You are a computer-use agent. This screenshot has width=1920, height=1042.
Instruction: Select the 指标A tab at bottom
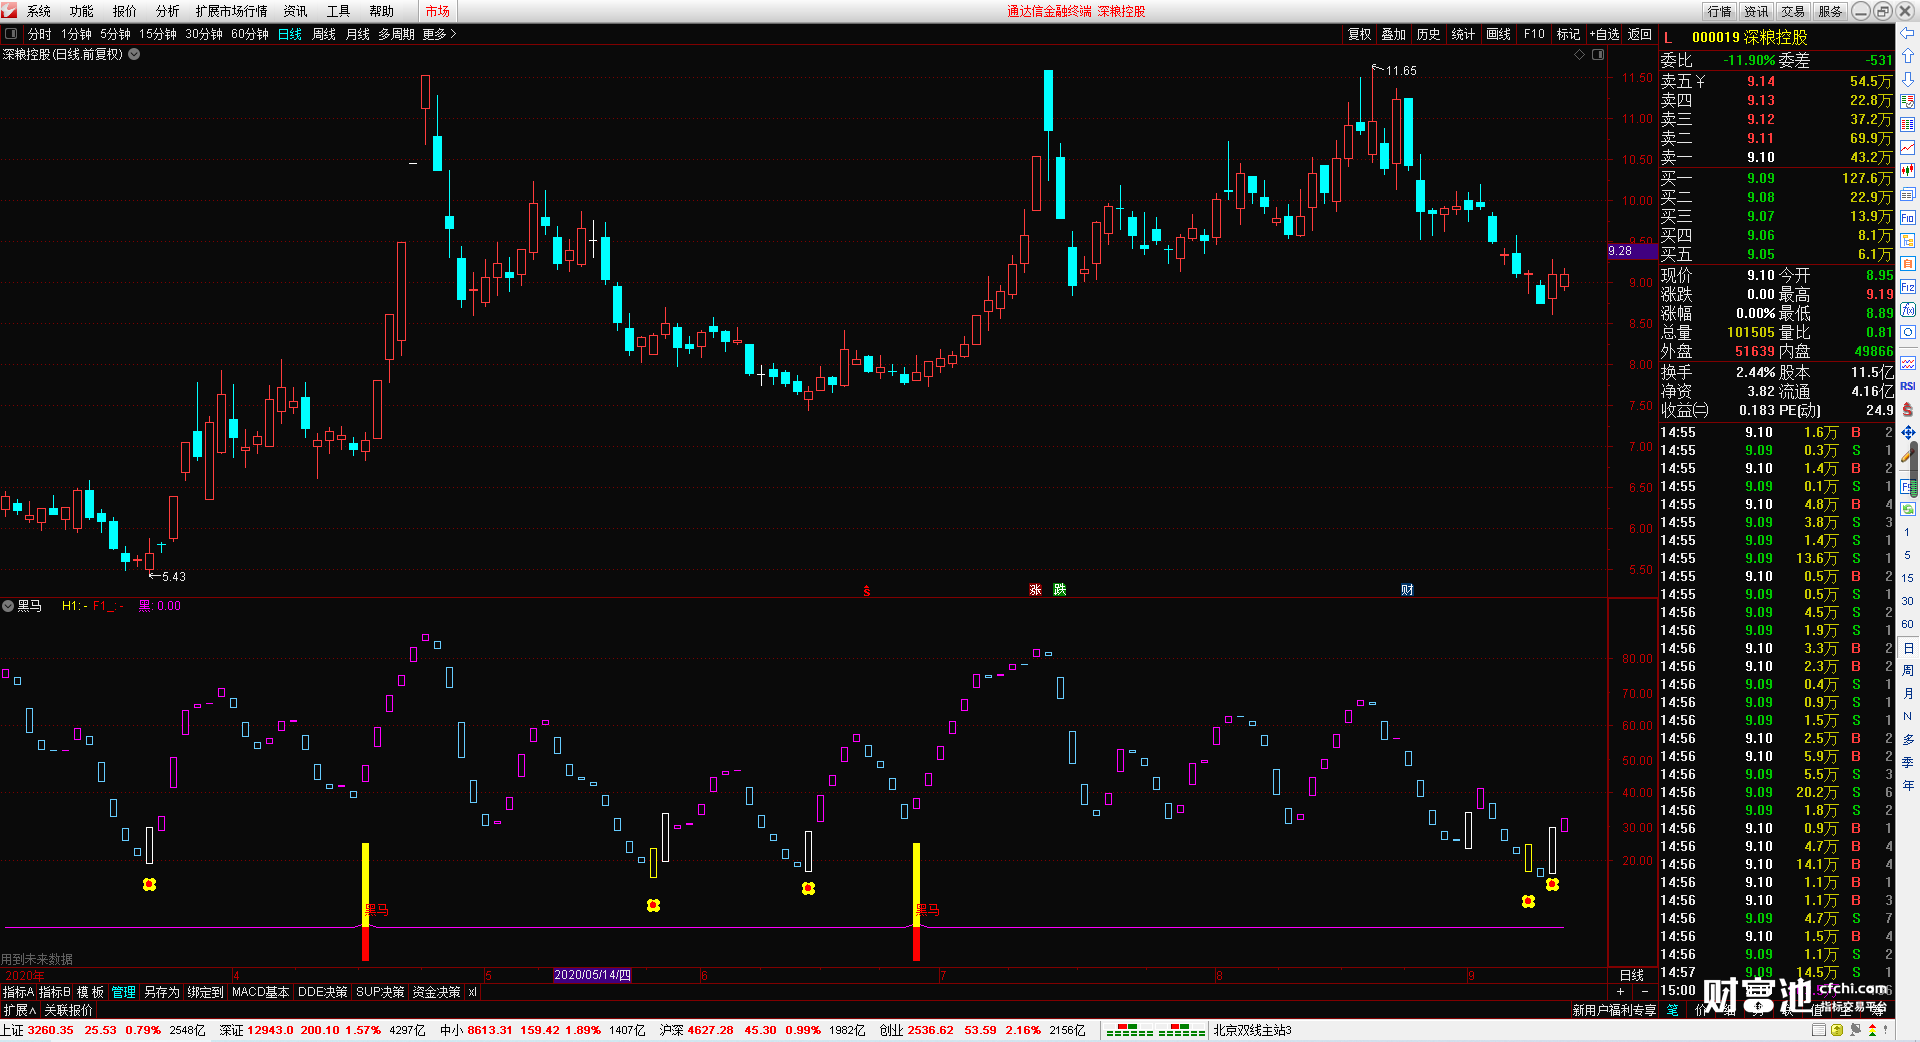[x=18, y=992]
